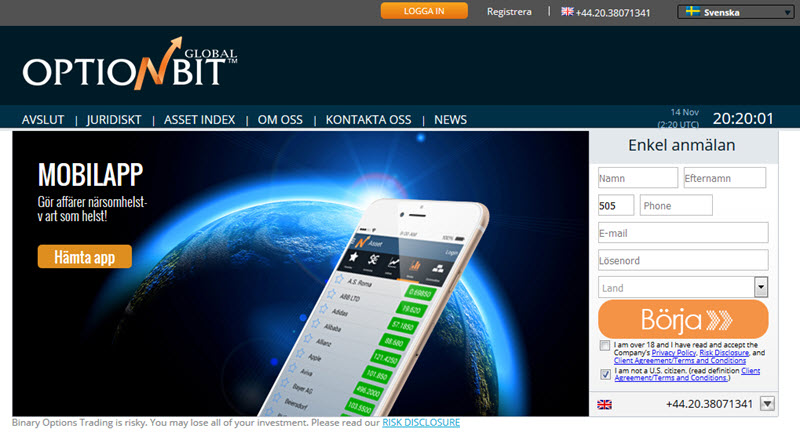Expand the phone number dropdown below the form
The image size is (800, 436).
pos(767,404)
